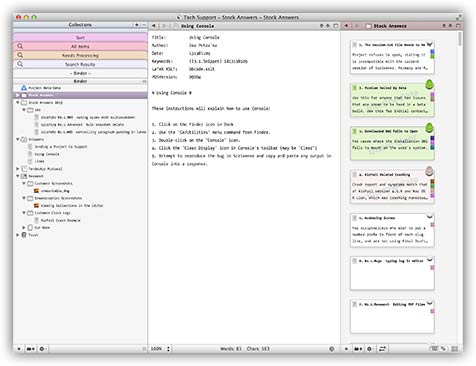Toggle the split view in Stock Answers header
The height and width of the screenshot is (366, 476).
pyautogui.click(x=458, y=26)
